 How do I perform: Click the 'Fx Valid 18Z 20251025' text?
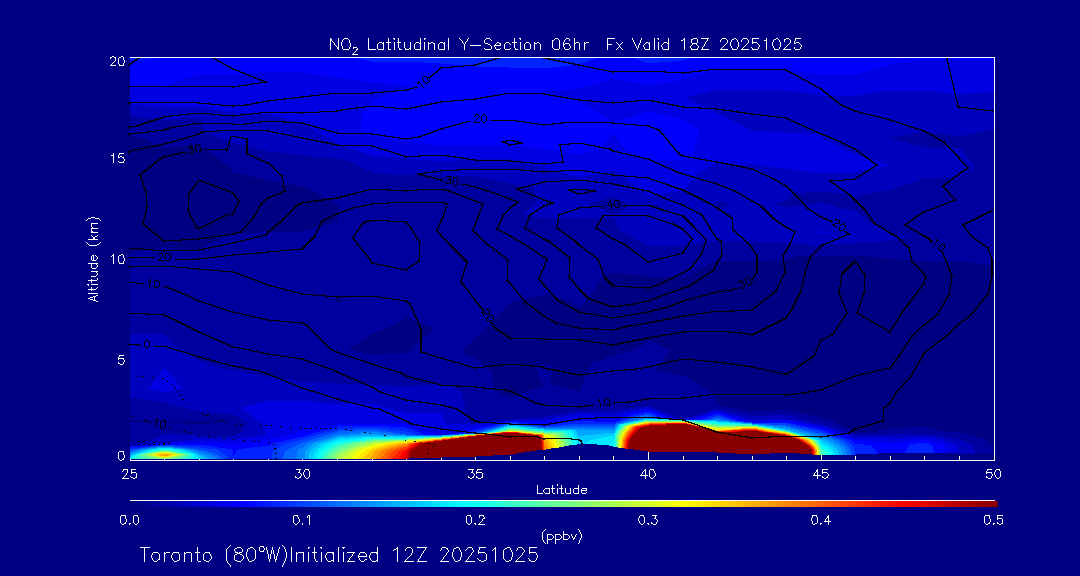click(x=704, y=44)
